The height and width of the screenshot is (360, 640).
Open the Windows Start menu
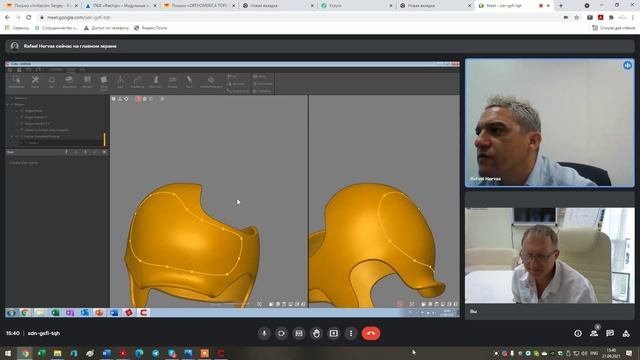tap(8, 353)
